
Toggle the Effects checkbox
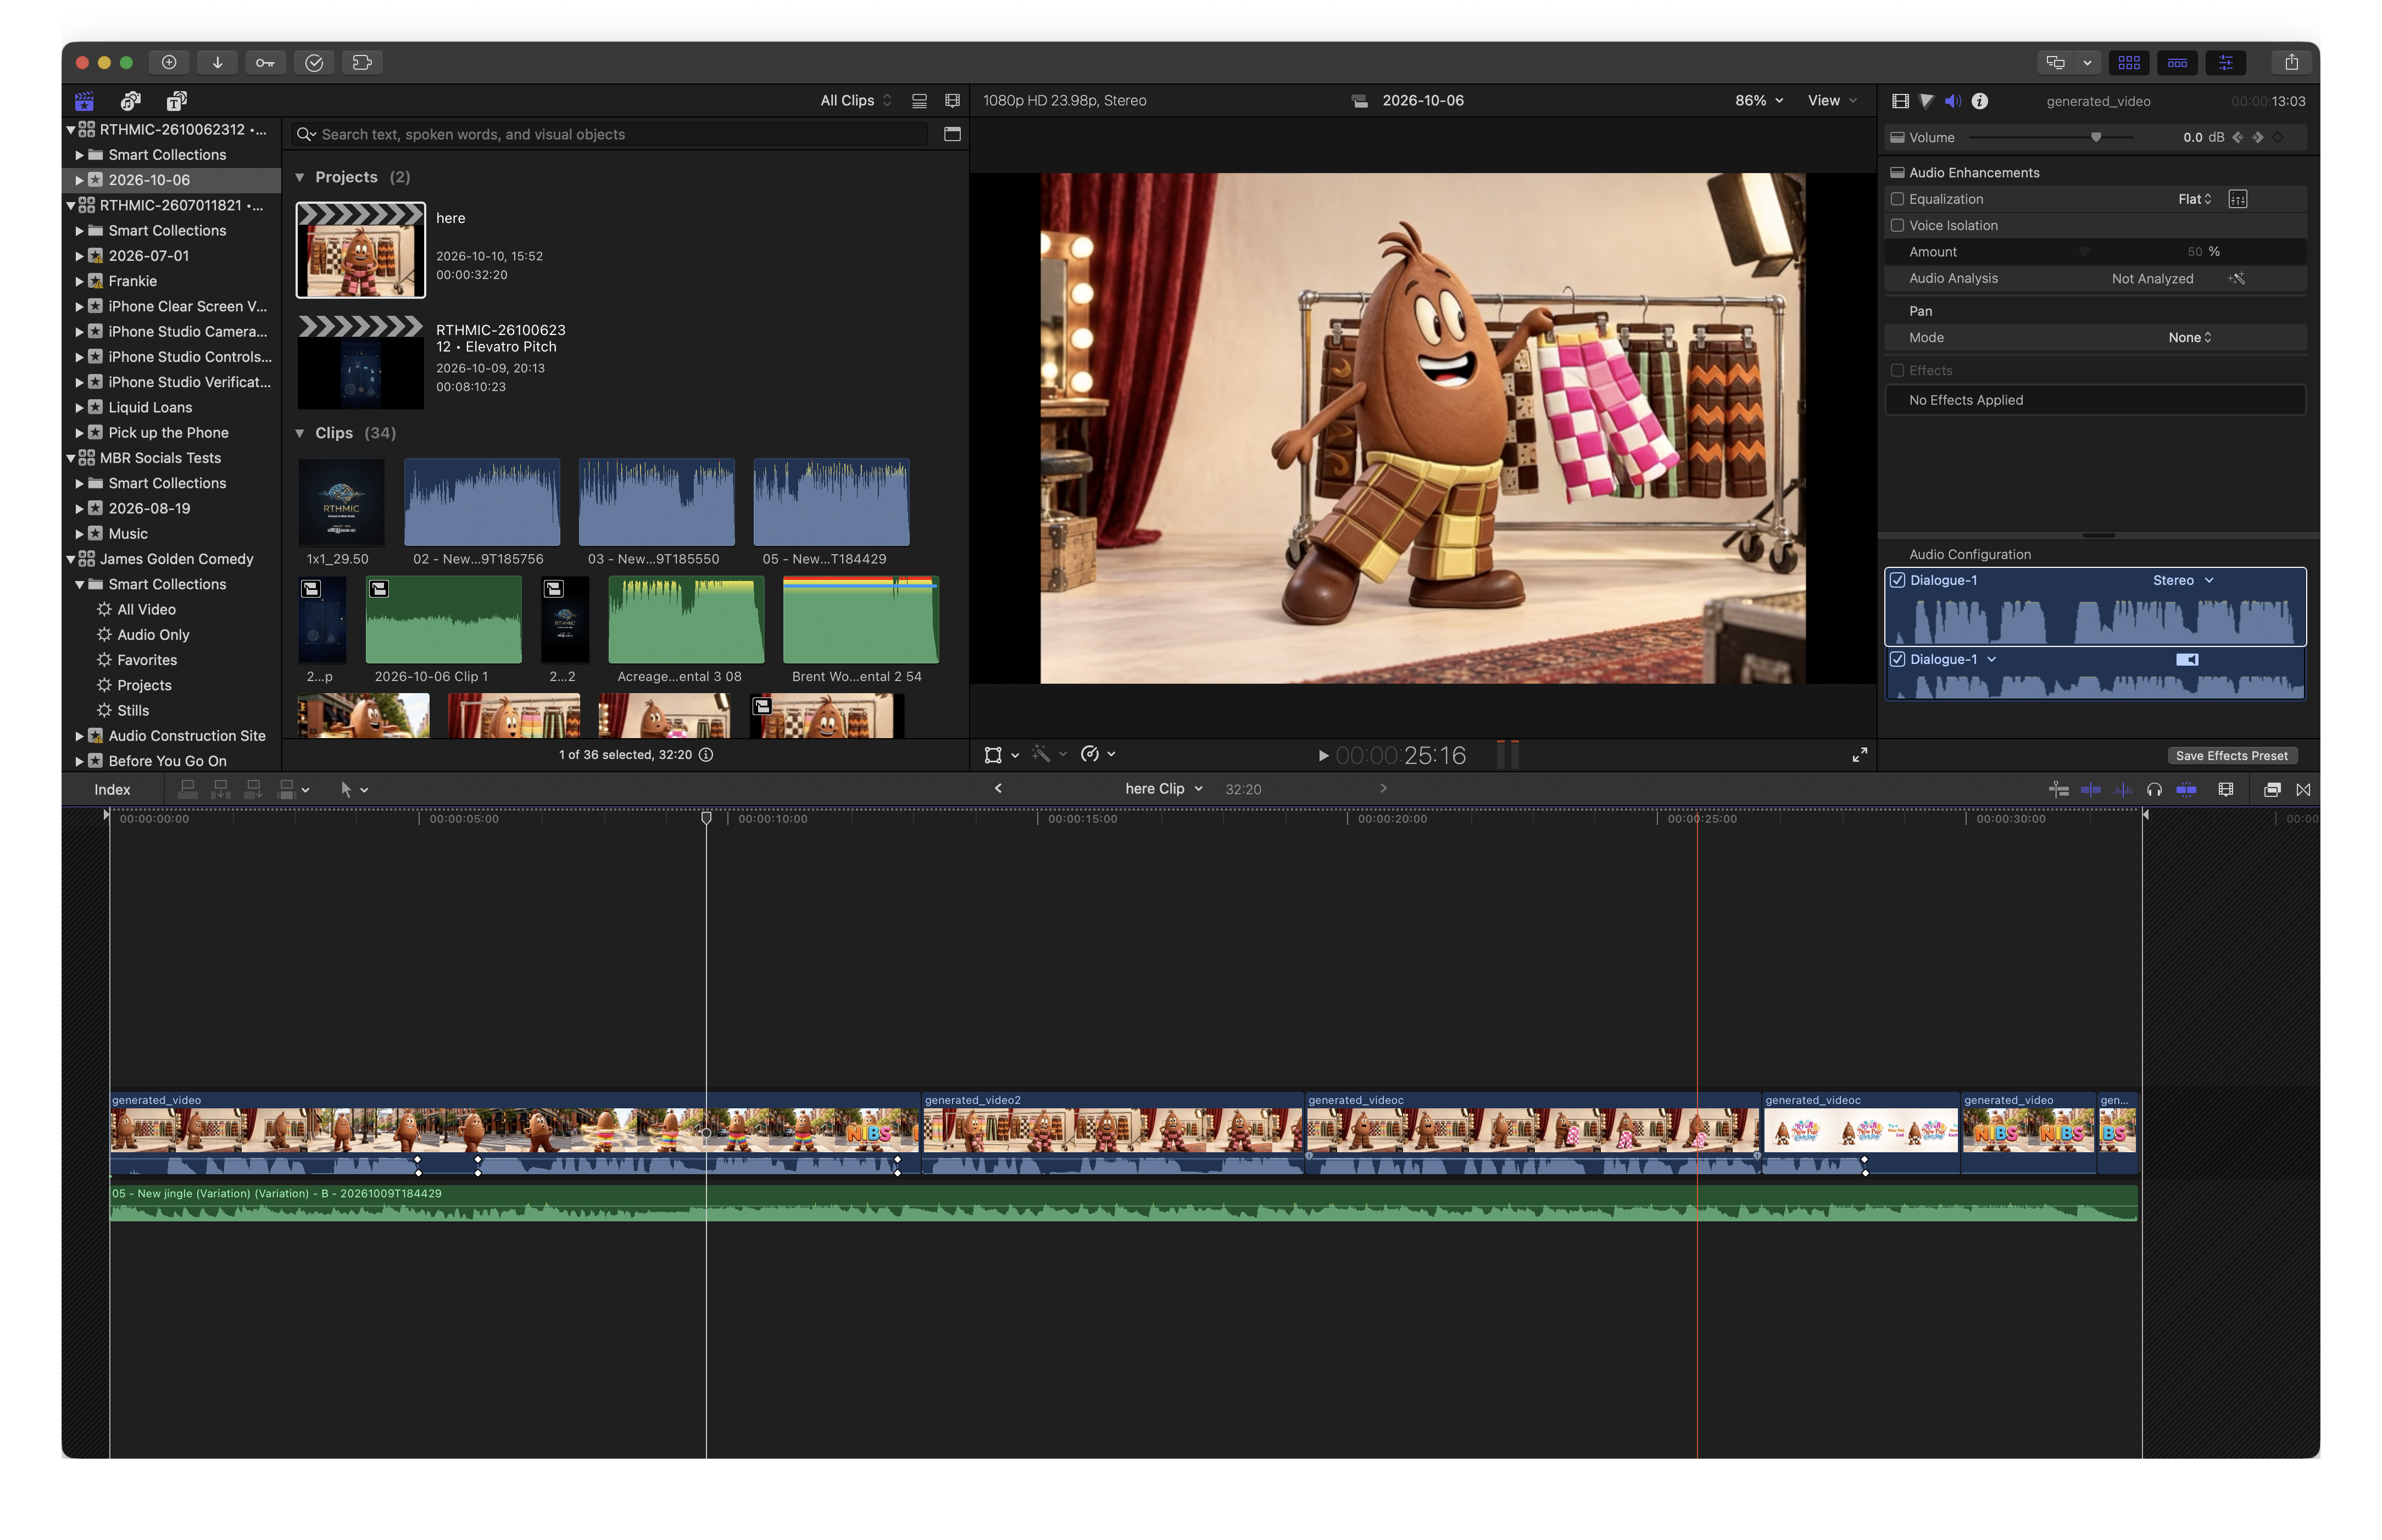(1897, 370)
